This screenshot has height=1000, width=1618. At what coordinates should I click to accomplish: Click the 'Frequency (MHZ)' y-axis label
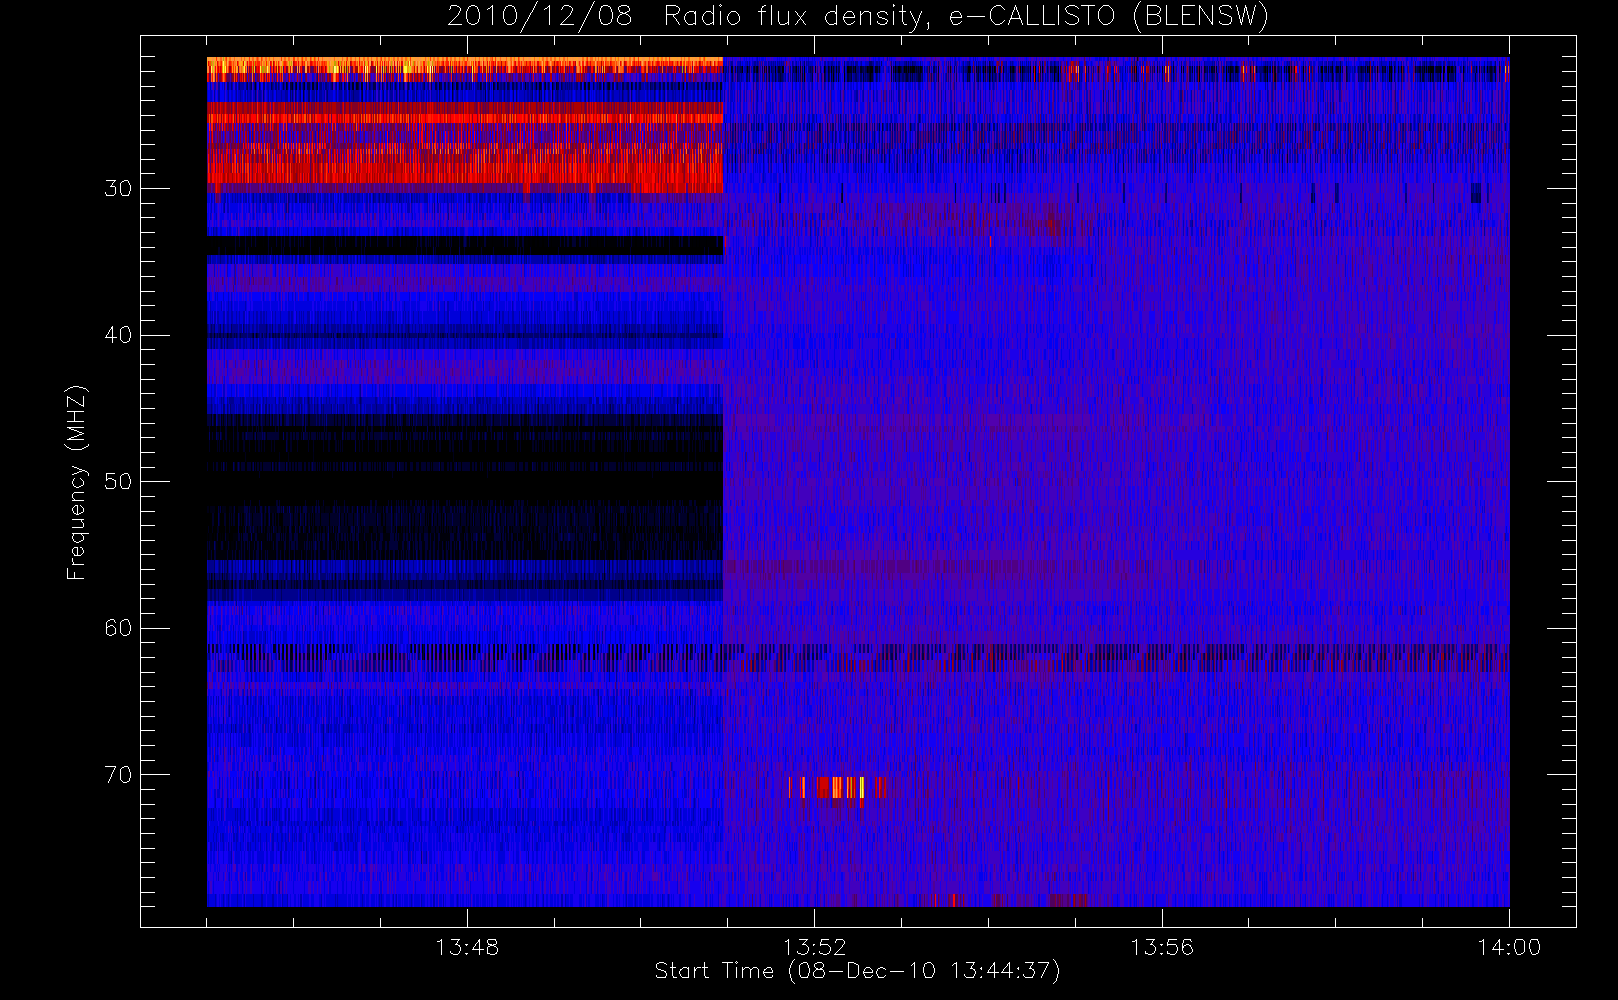[x=77, y=482]
